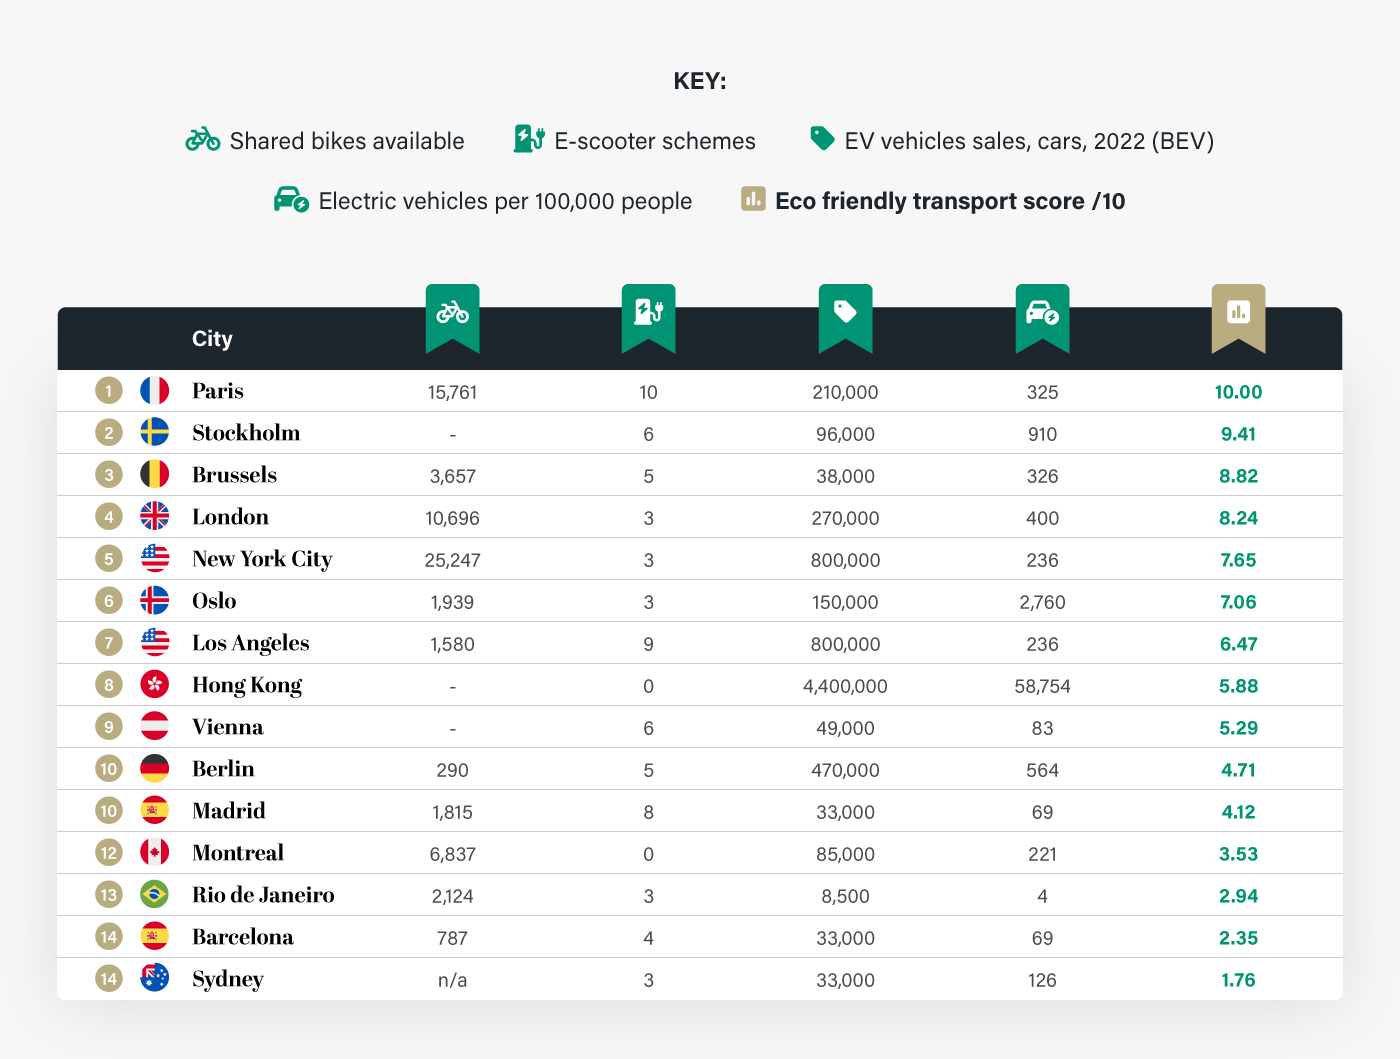Viewport: 1400px width, 1059px height.
Task: Click the rank 1 badge for Paris
Action: (109, 391)
